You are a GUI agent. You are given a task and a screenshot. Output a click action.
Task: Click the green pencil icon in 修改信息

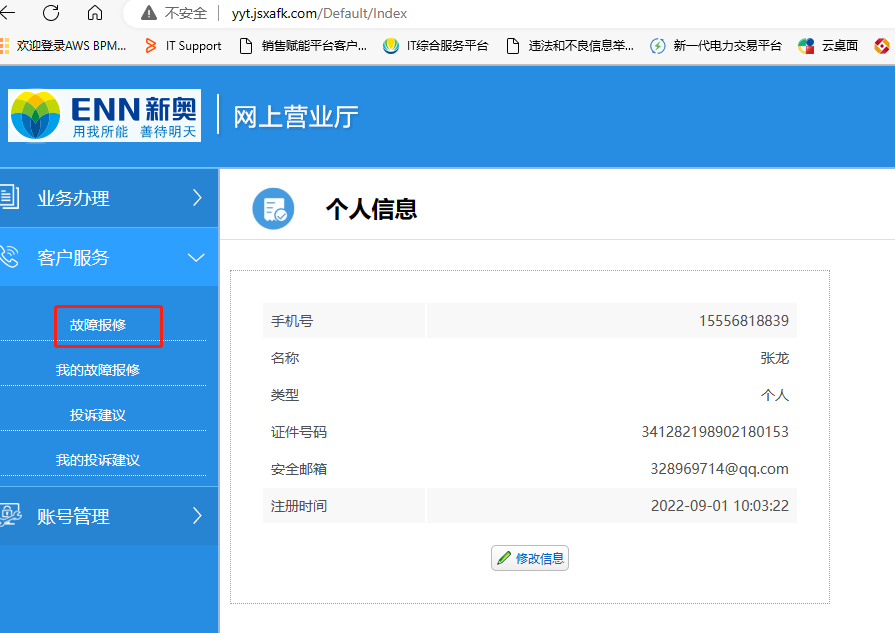(504, 558)
